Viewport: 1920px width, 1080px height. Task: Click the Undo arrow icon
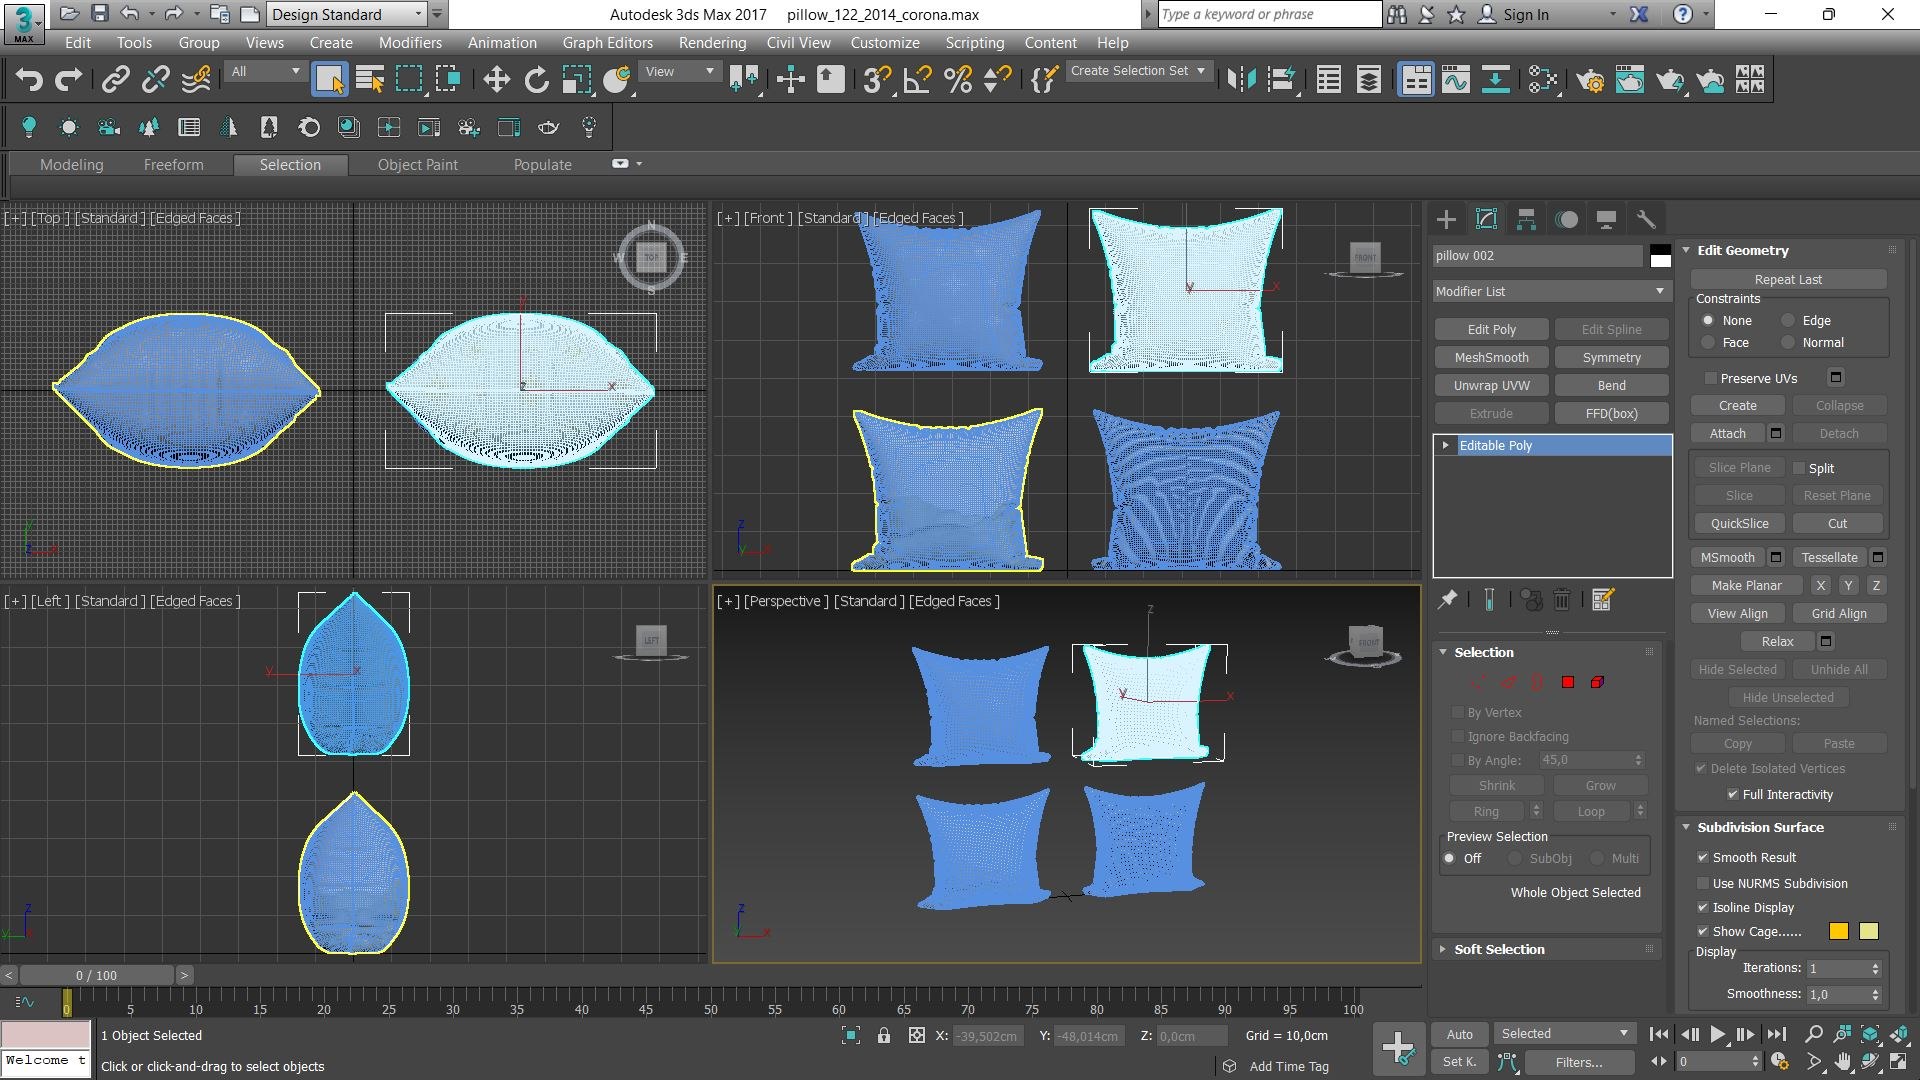coord(29,80)
